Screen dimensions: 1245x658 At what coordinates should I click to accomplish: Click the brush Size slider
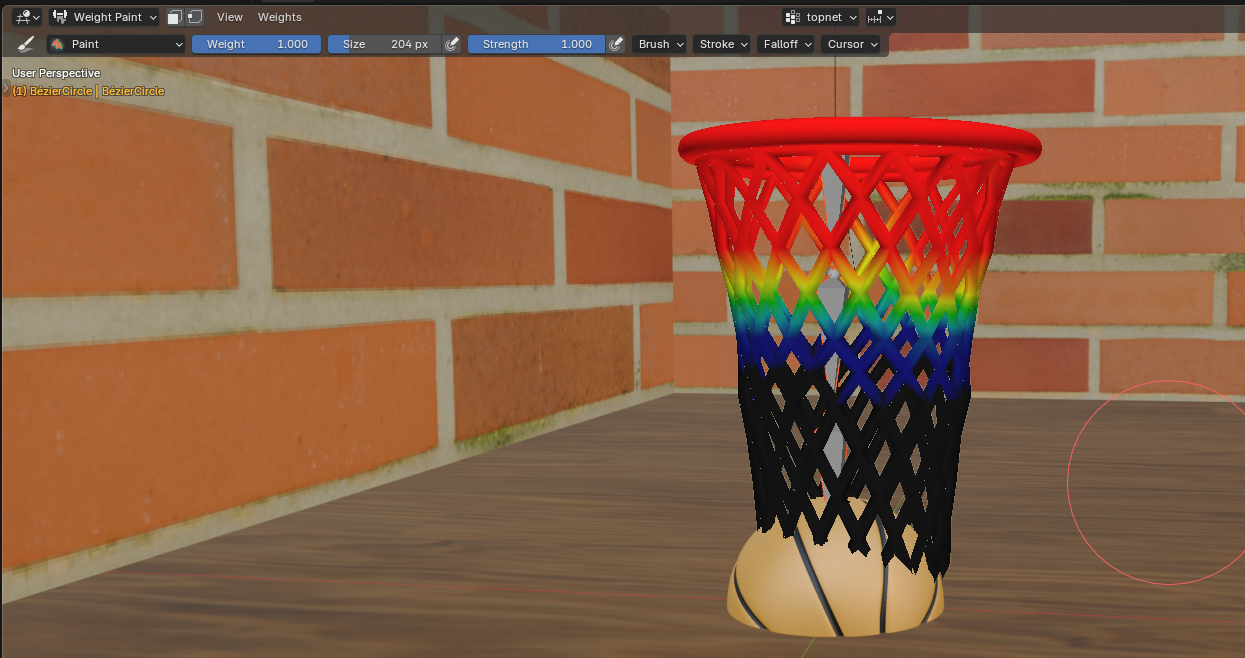point(385,44)
